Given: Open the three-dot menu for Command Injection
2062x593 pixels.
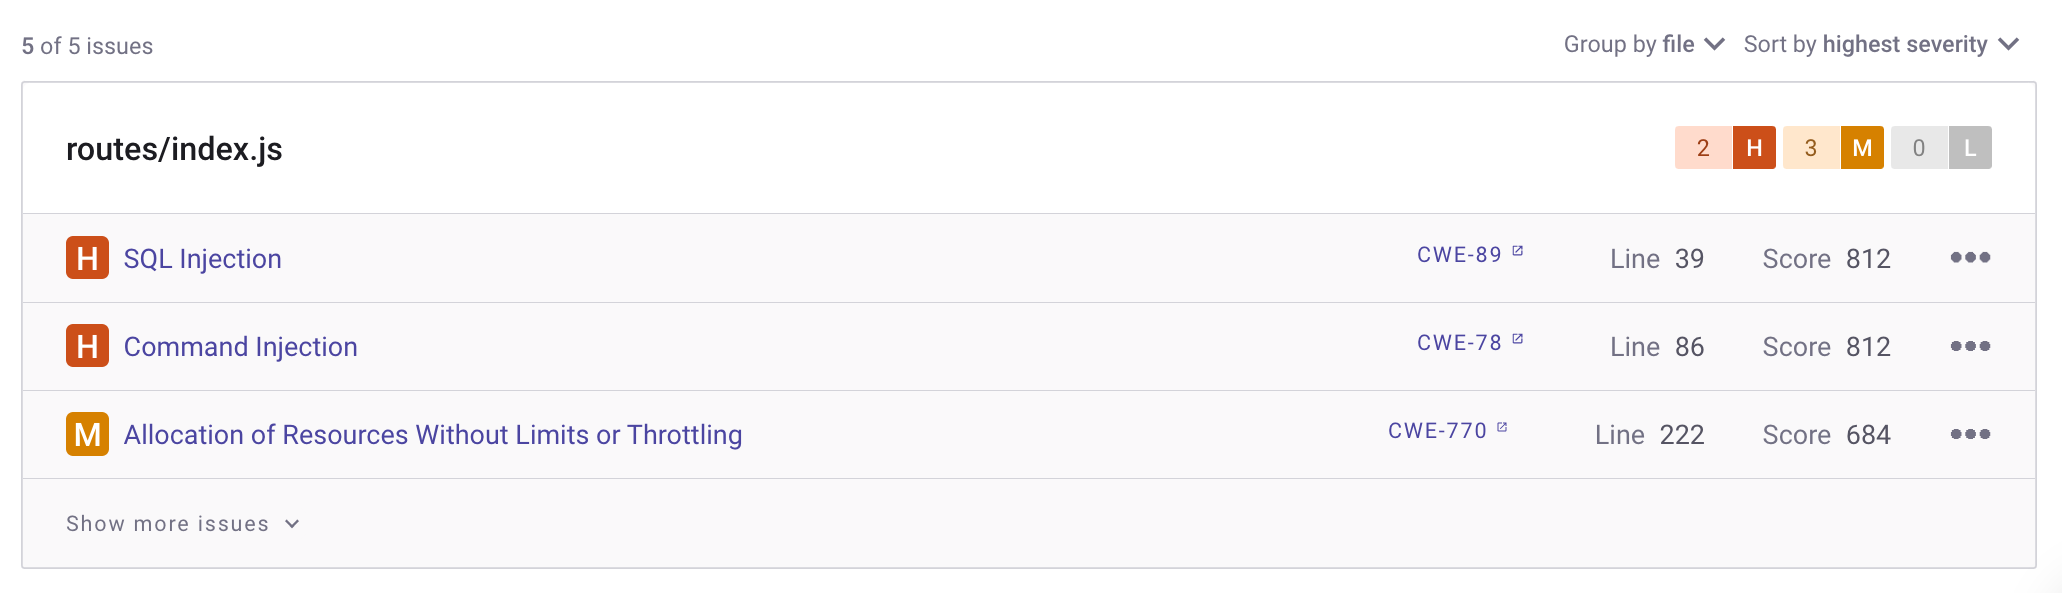Looking at the screenshot, I should [x=1970, y=346].
